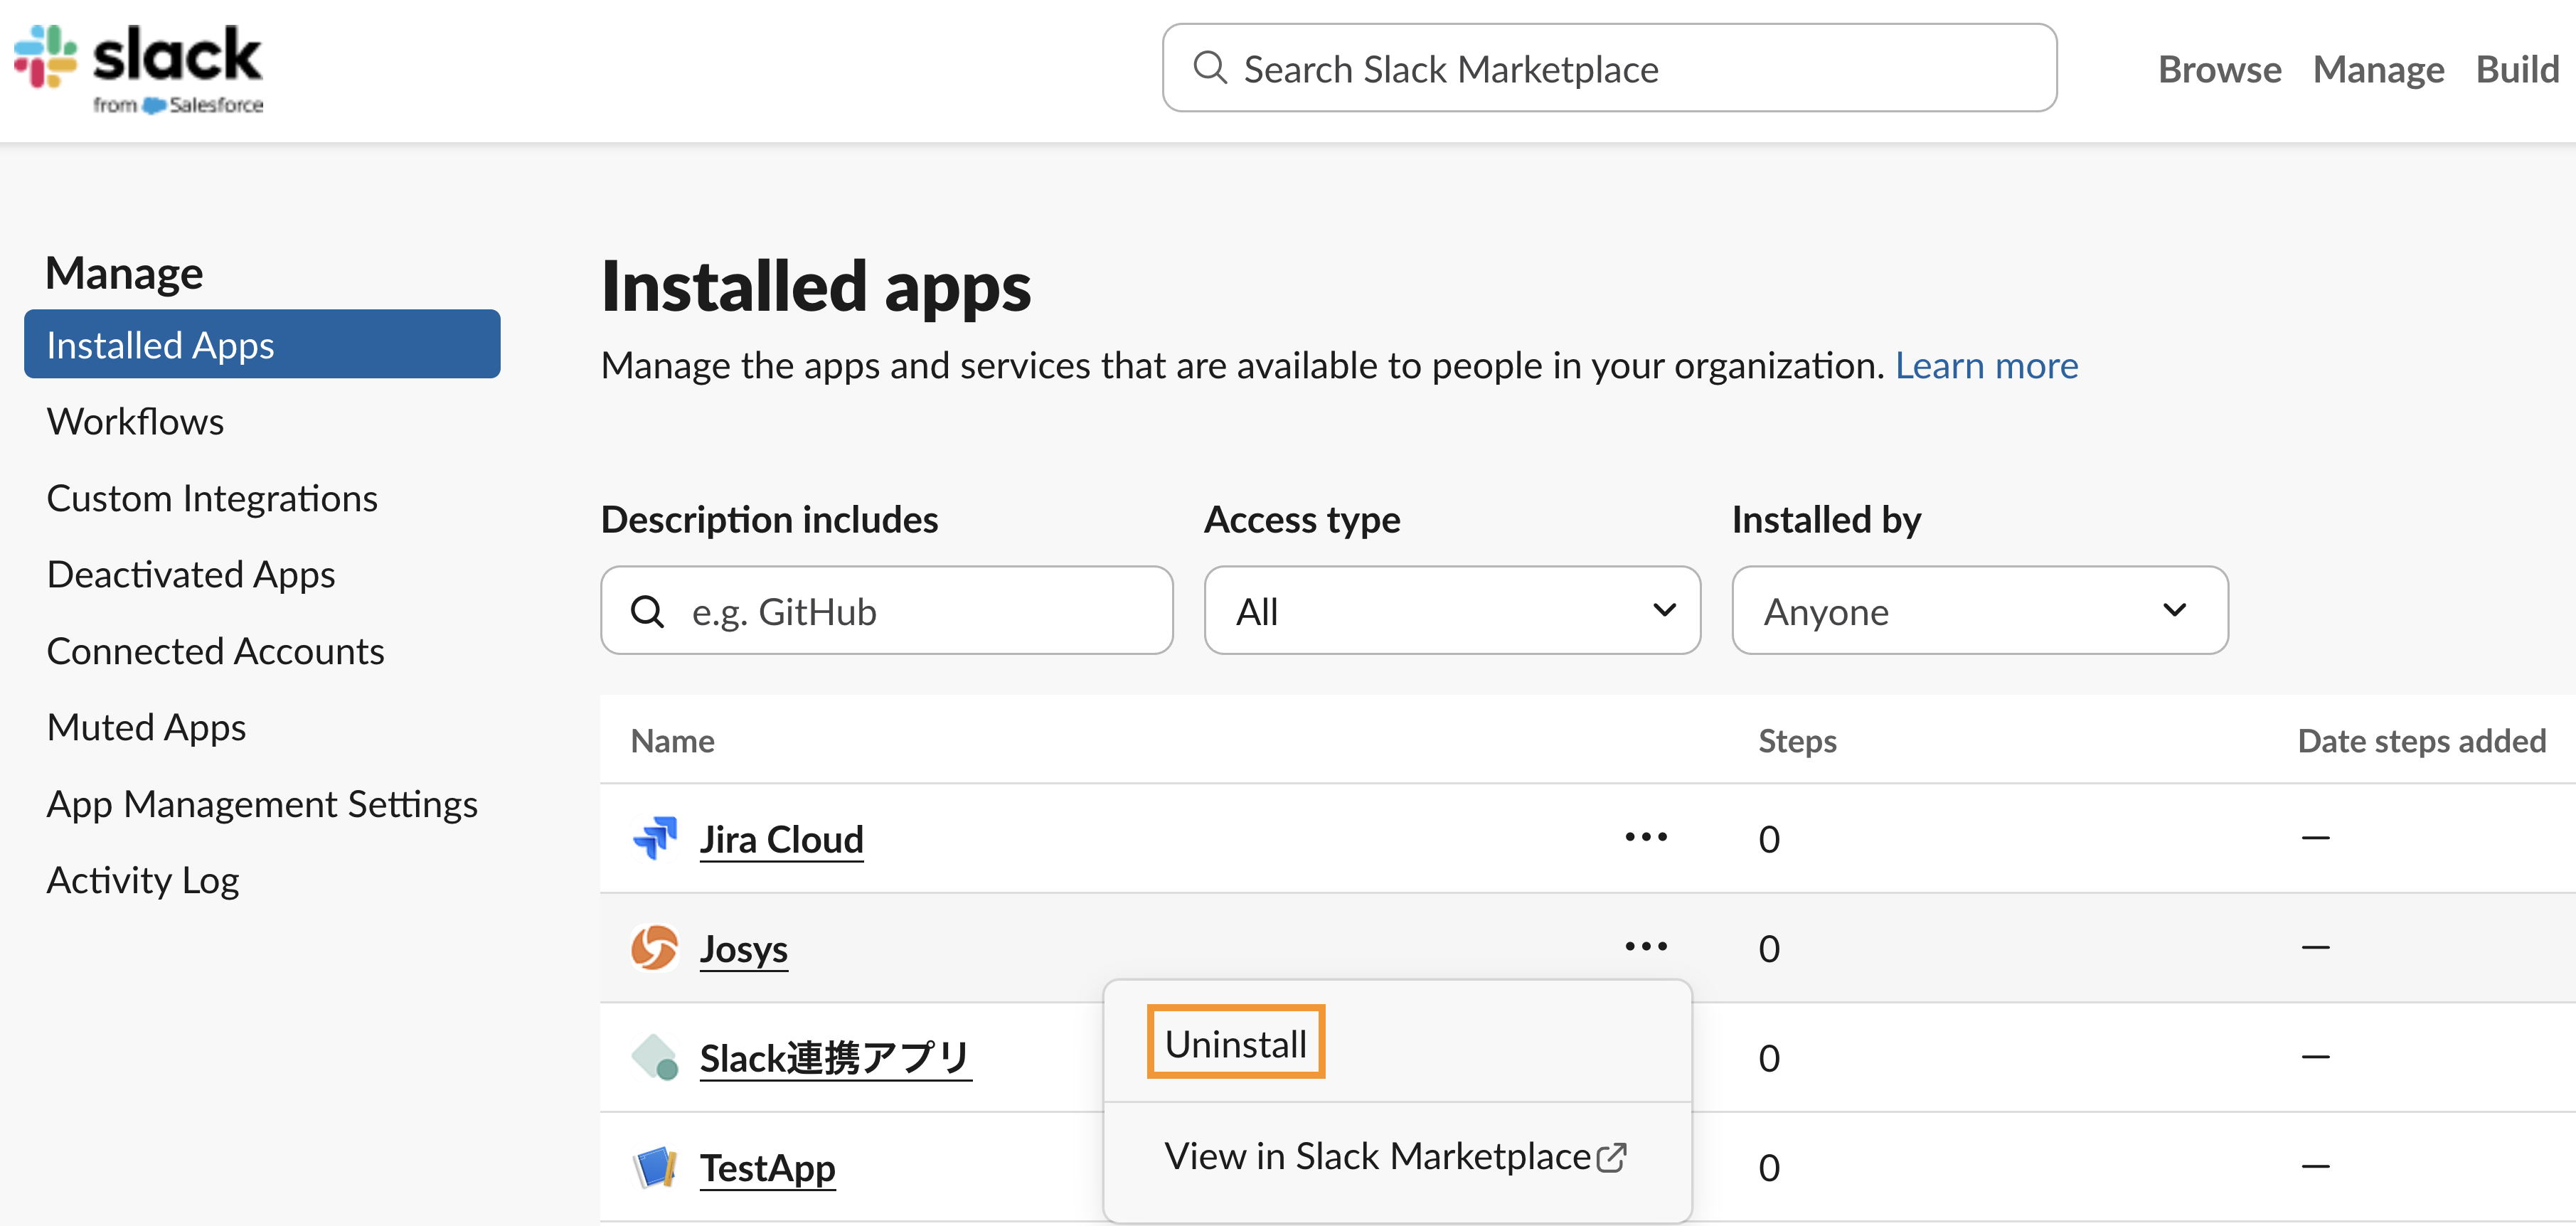Screen dimensions: 2576x1226
Task: Click the Learn more link
Action: [x=1986, y=365]
